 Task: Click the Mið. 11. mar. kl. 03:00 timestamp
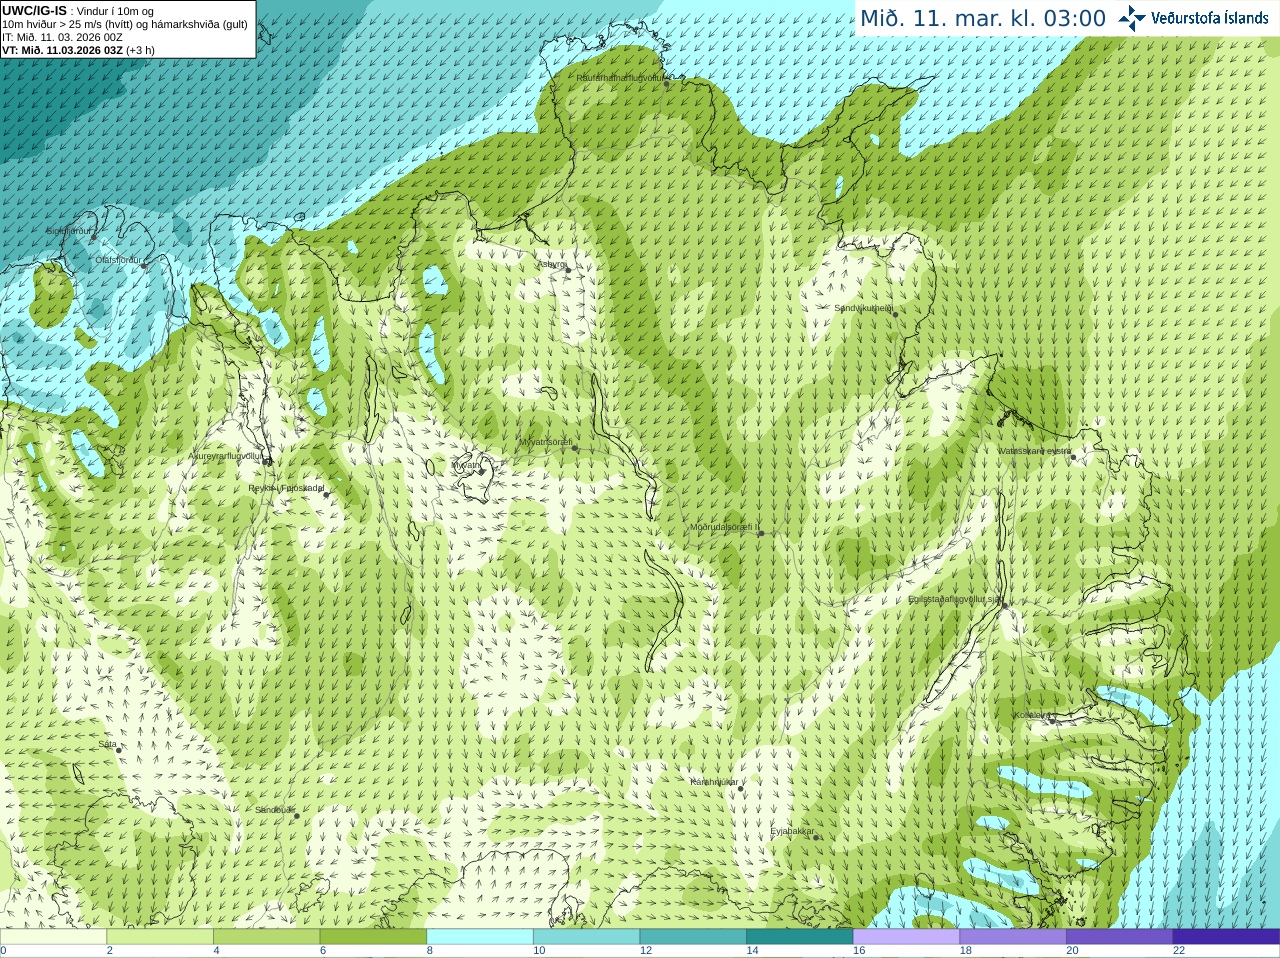click(x=983, y=19)
